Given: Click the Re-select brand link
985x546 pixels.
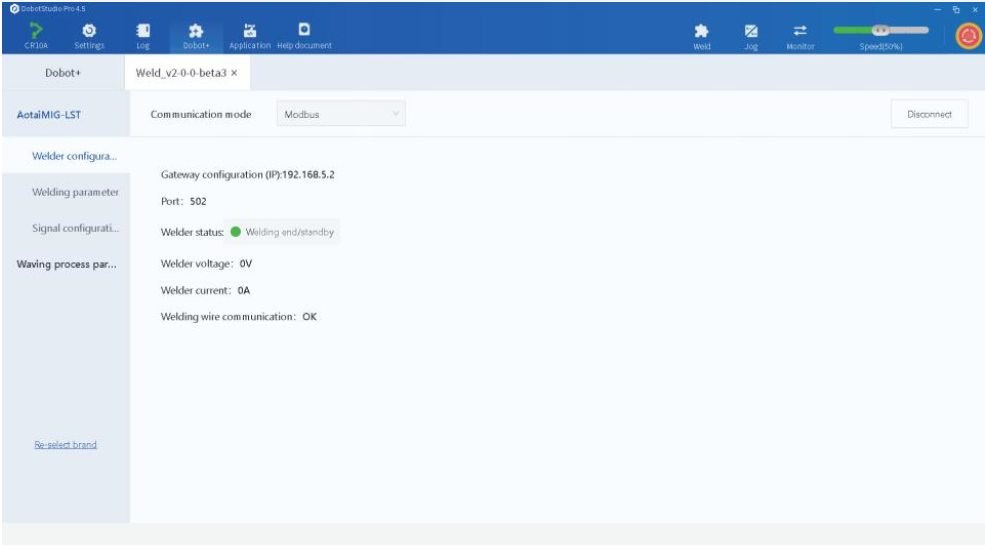Looking at the screenshot, I should (x=65, y=444).
